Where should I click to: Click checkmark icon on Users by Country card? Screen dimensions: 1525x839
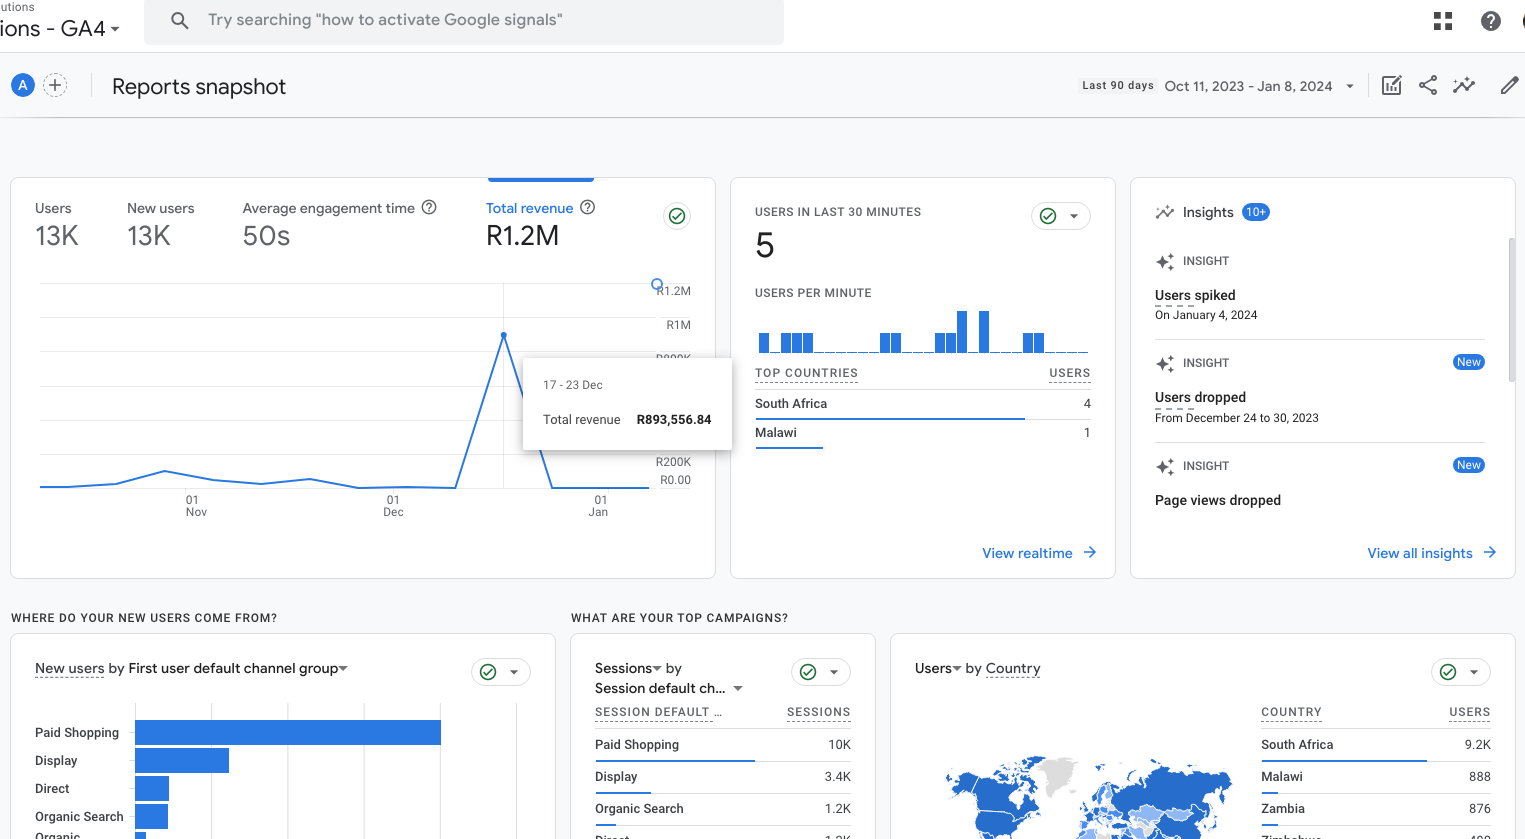tap(1448, 672)
